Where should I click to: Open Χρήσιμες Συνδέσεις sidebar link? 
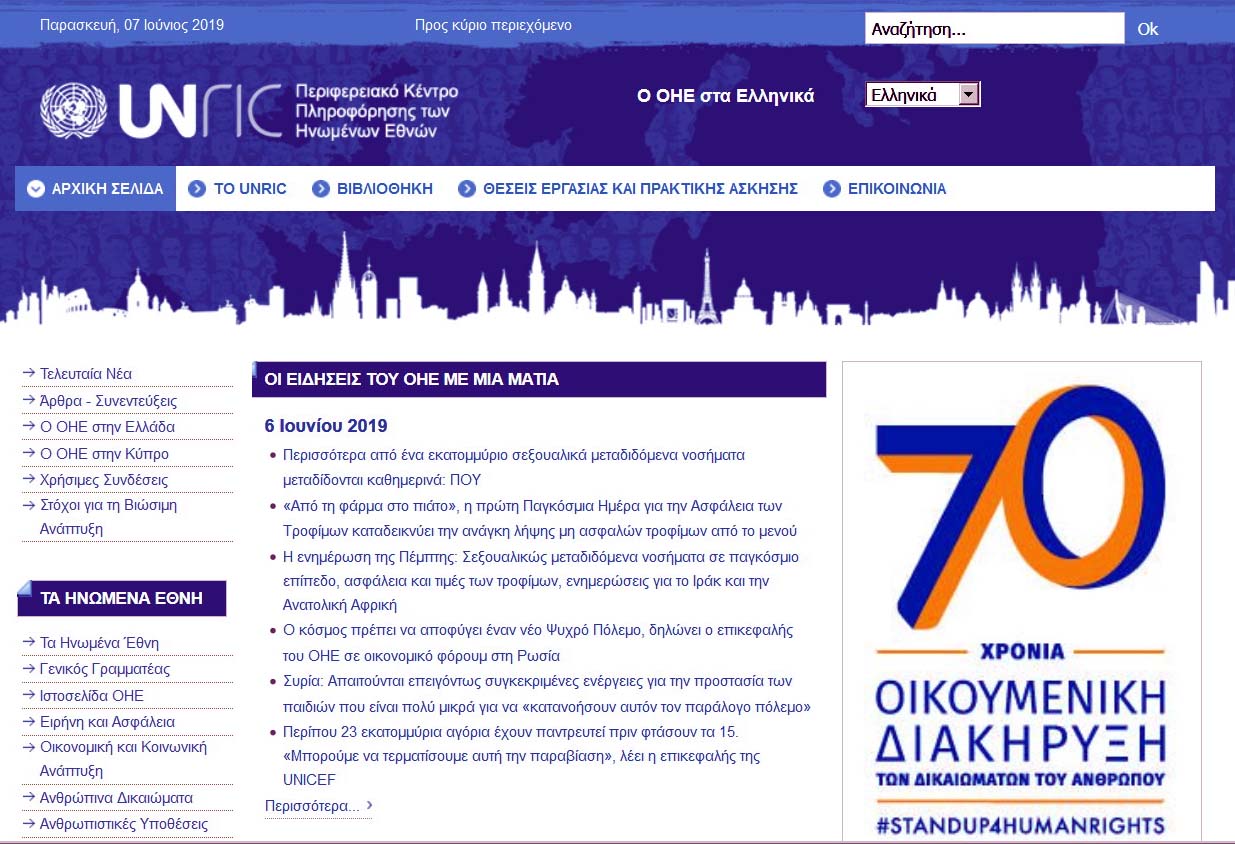104,480
